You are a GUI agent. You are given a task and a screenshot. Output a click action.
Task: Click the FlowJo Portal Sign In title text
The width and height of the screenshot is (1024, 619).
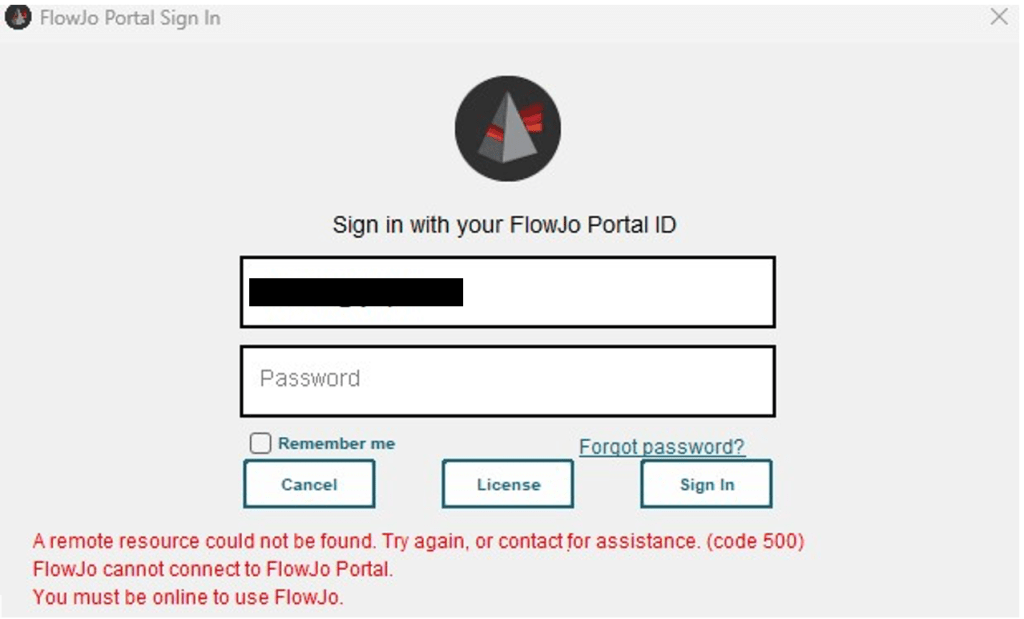tap(130, 18)
